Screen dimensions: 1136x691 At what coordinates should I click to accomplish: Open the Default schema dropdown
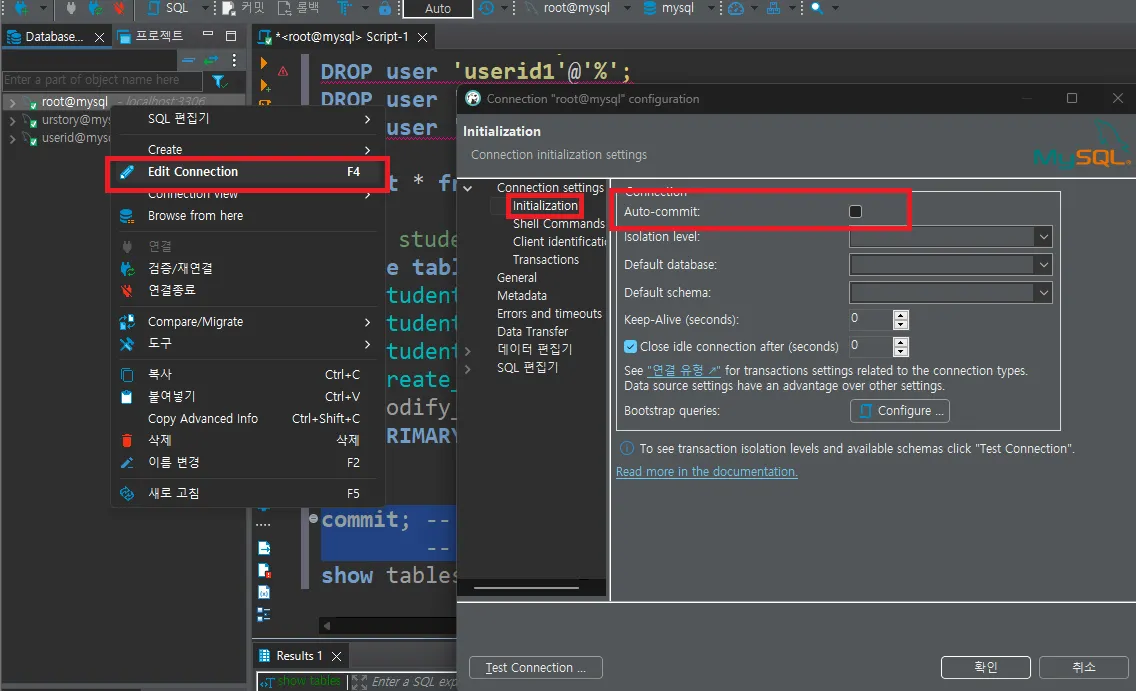click(951, 293)
